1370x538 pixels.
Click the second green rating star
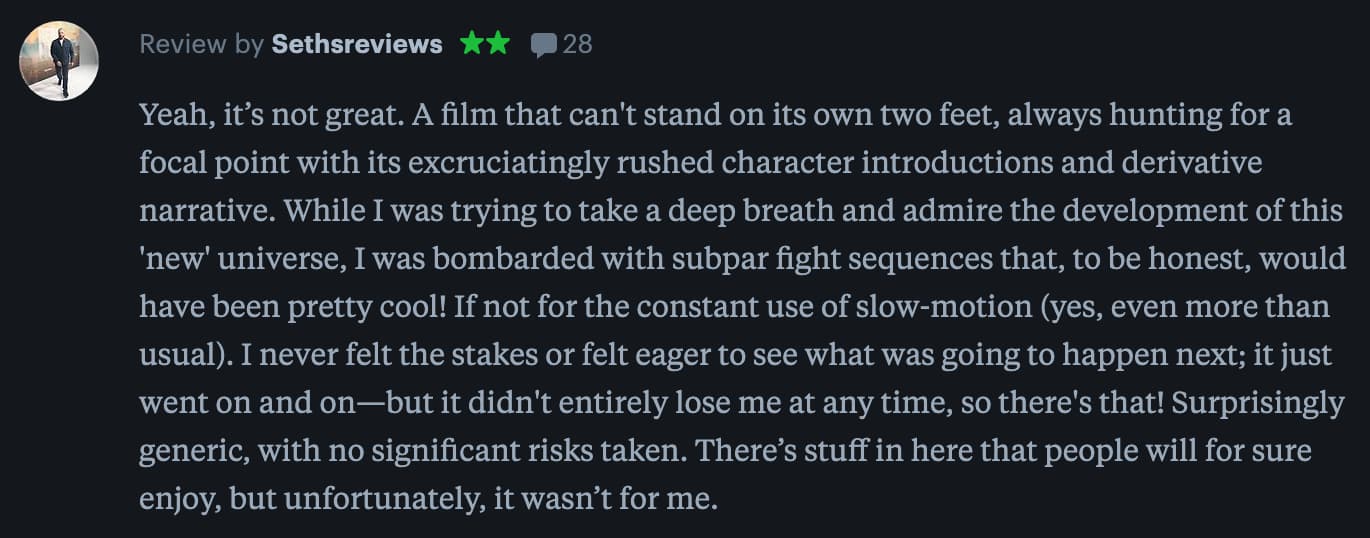[497, 44]
